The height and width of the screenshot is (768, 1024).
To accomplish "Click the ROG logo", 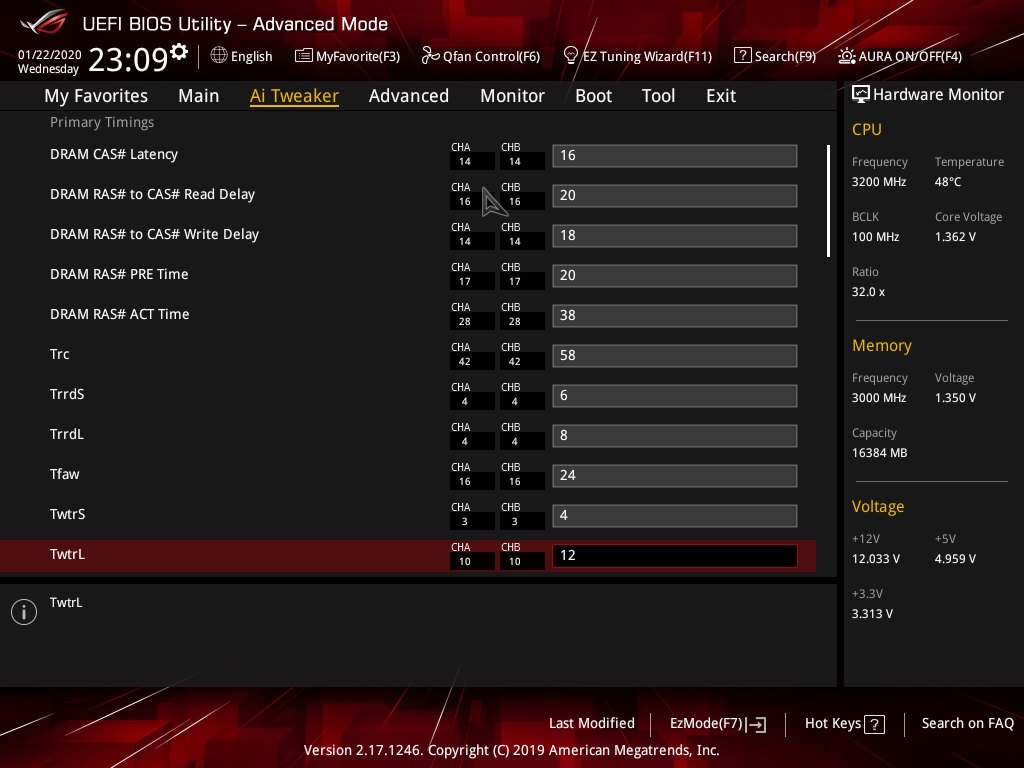I will click(x=44, y=22).
